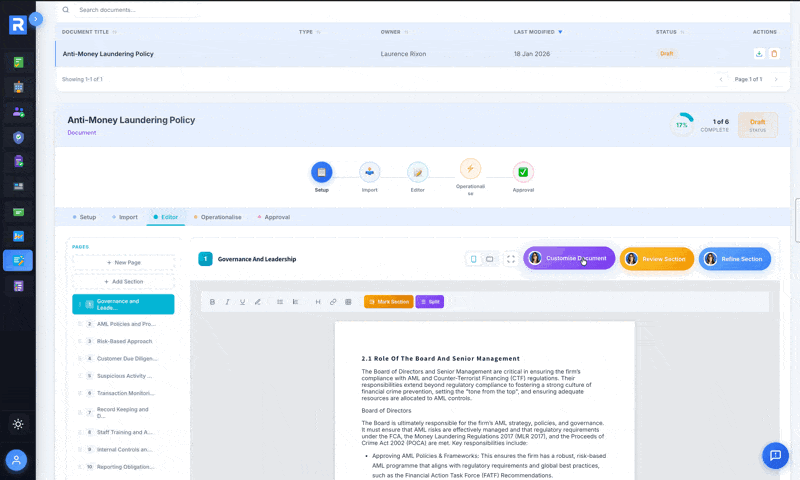Click the Add Section button

(x=123, y=282)
